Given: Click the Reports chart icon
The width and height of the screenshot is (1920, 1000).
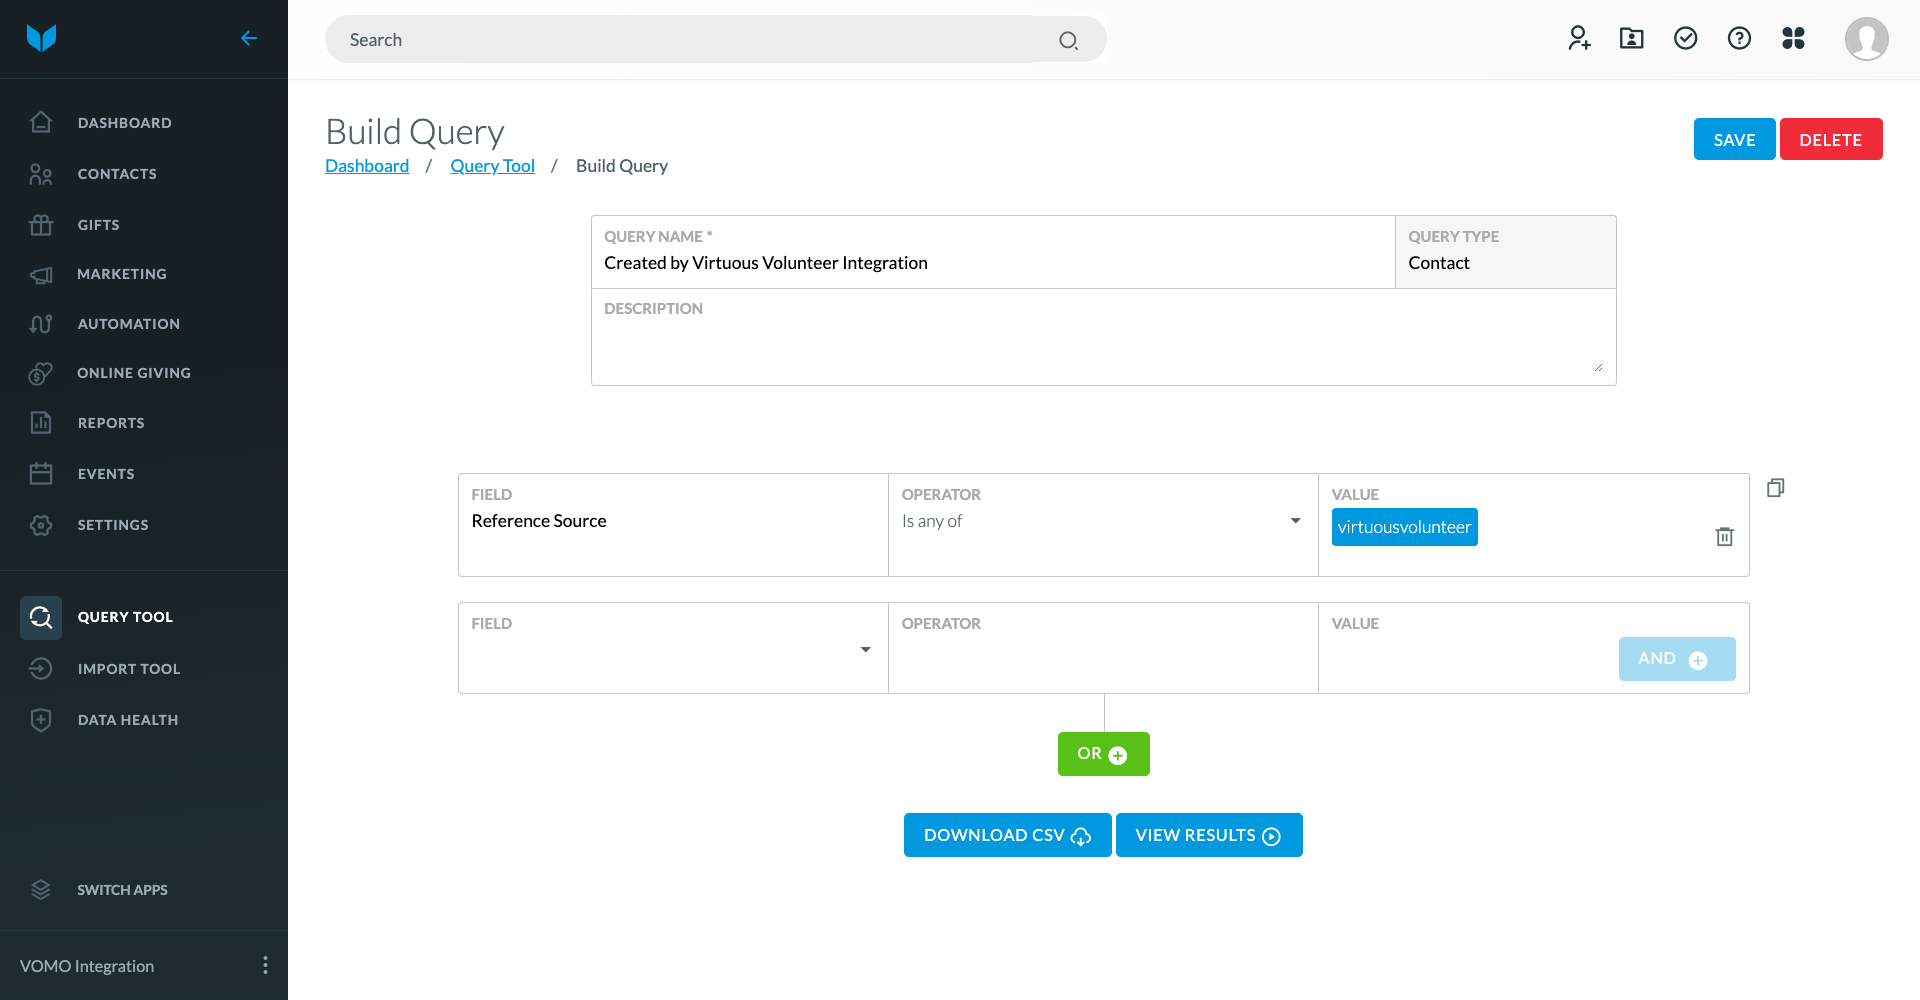Looking at the screenshot, I should [41, 423].
